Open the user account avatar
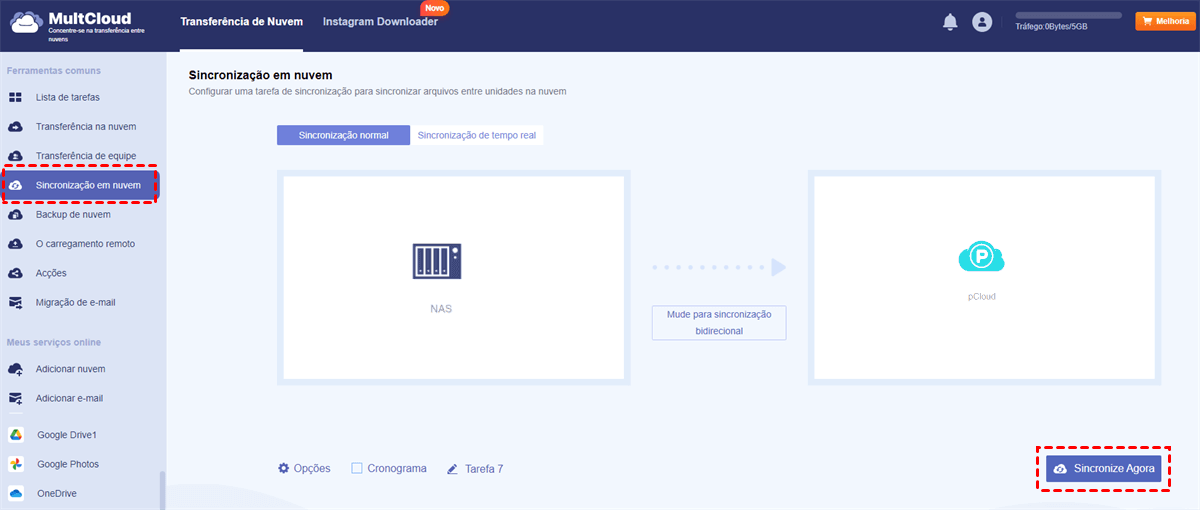Image resolution: width=1200 pixels, height=510 pixels. click(982, 22)
